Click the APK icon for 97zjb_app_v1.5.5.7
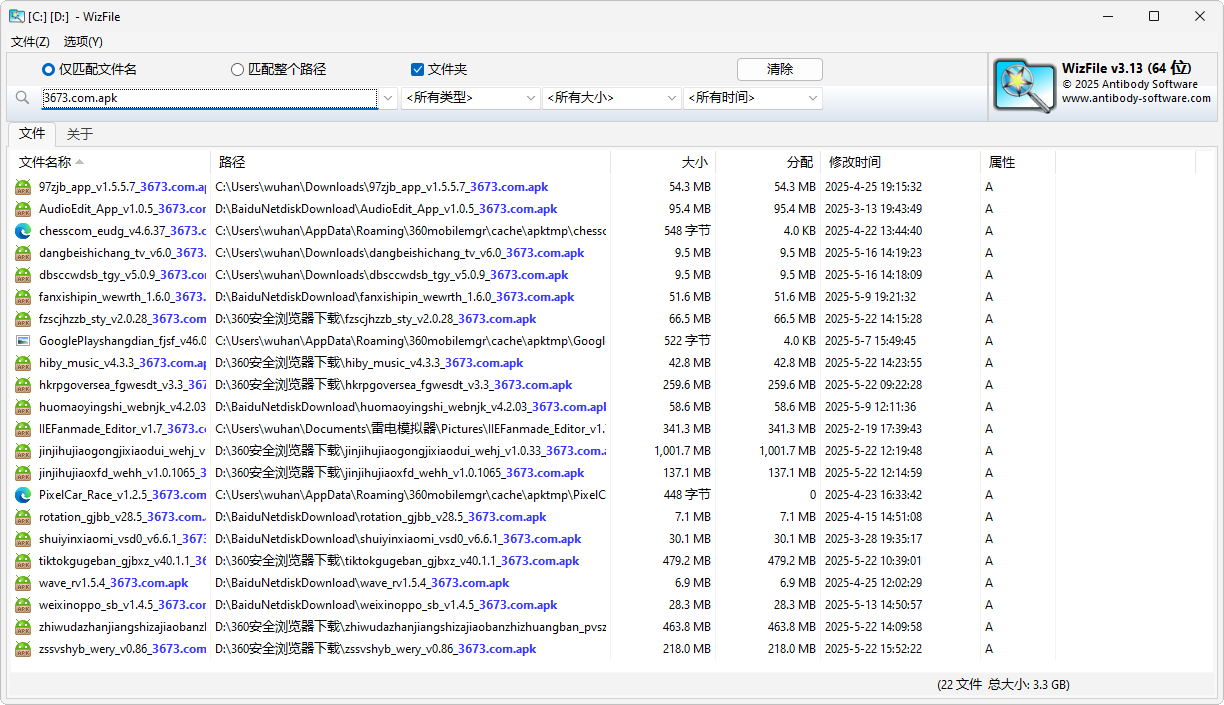This screenshot has height=705, width=1224. point(23,187)
